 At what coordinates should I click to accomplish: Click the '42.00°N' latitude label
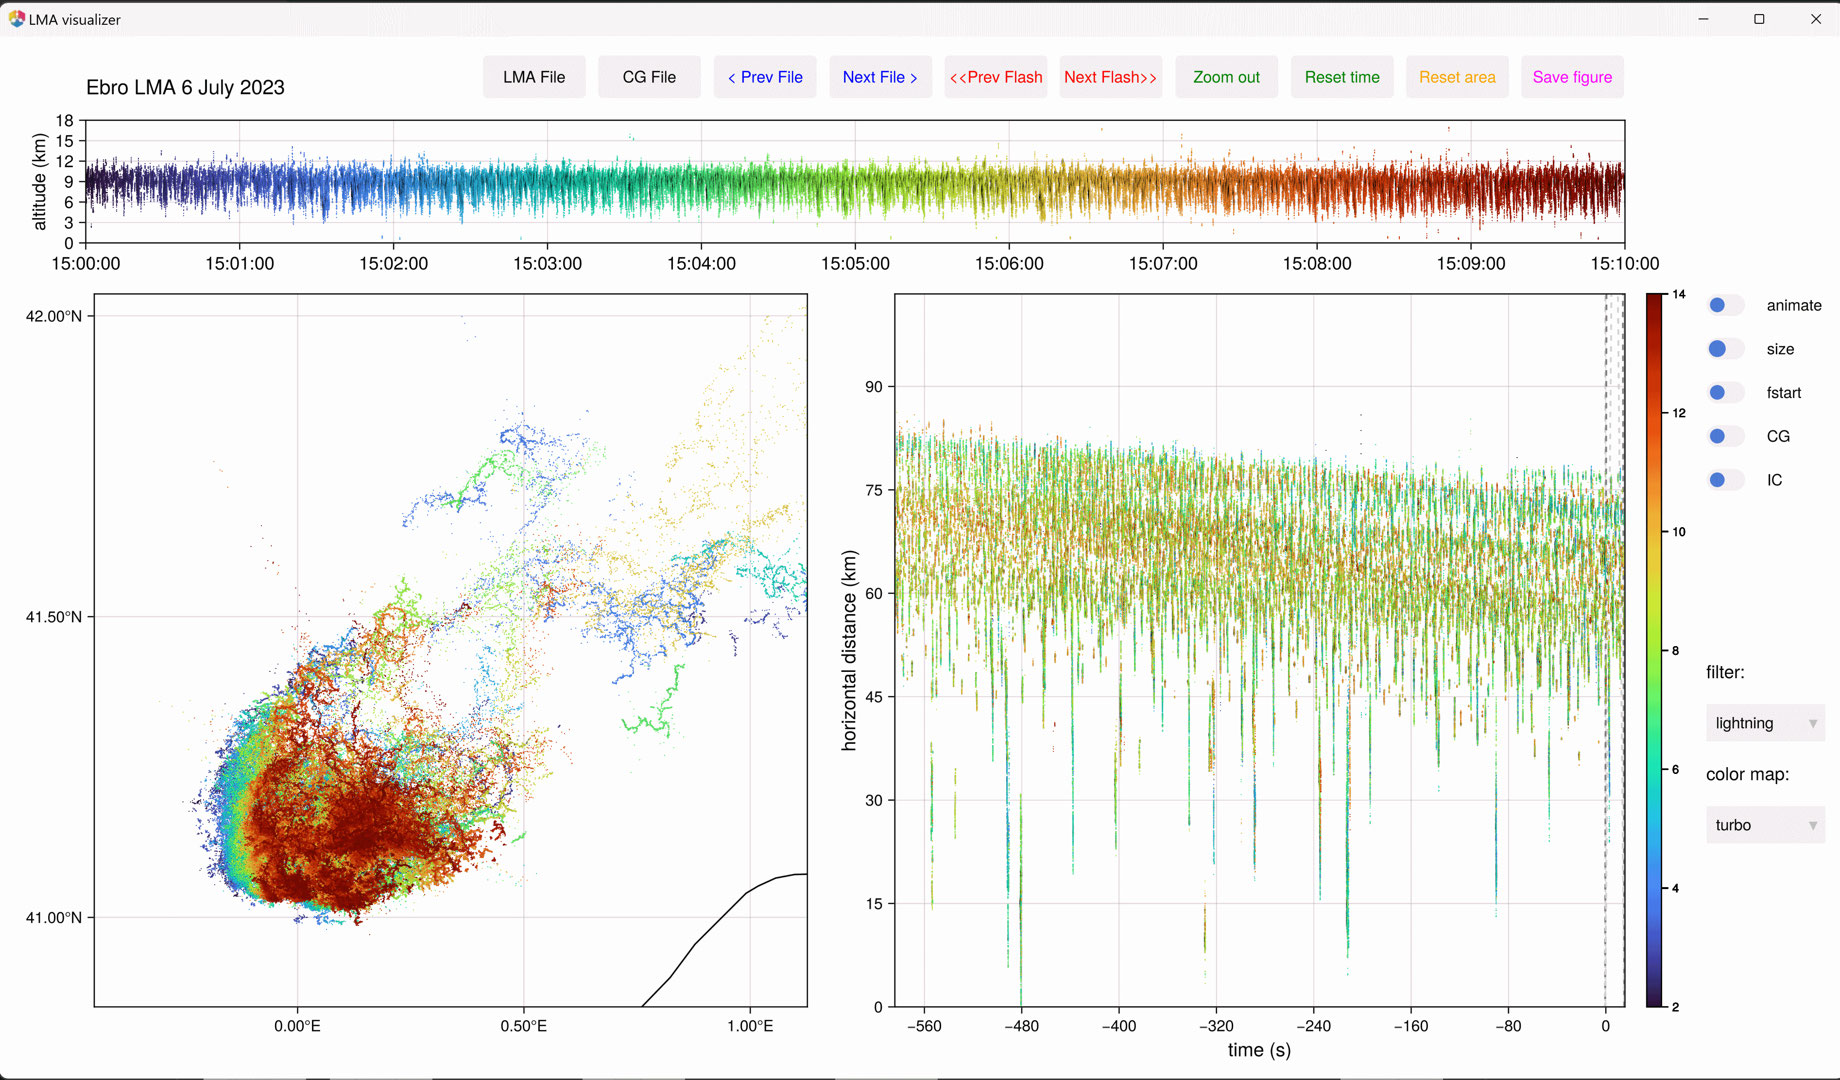click(x=54, y=316)
